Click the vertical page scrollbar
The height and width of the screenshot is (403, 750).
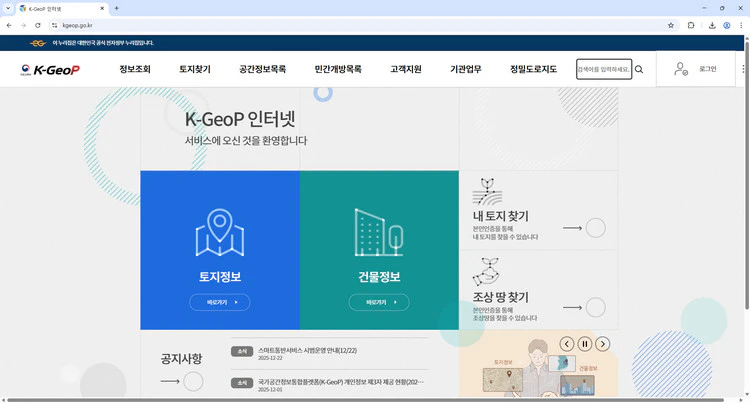pyautogui.click(x=747, y=175)
